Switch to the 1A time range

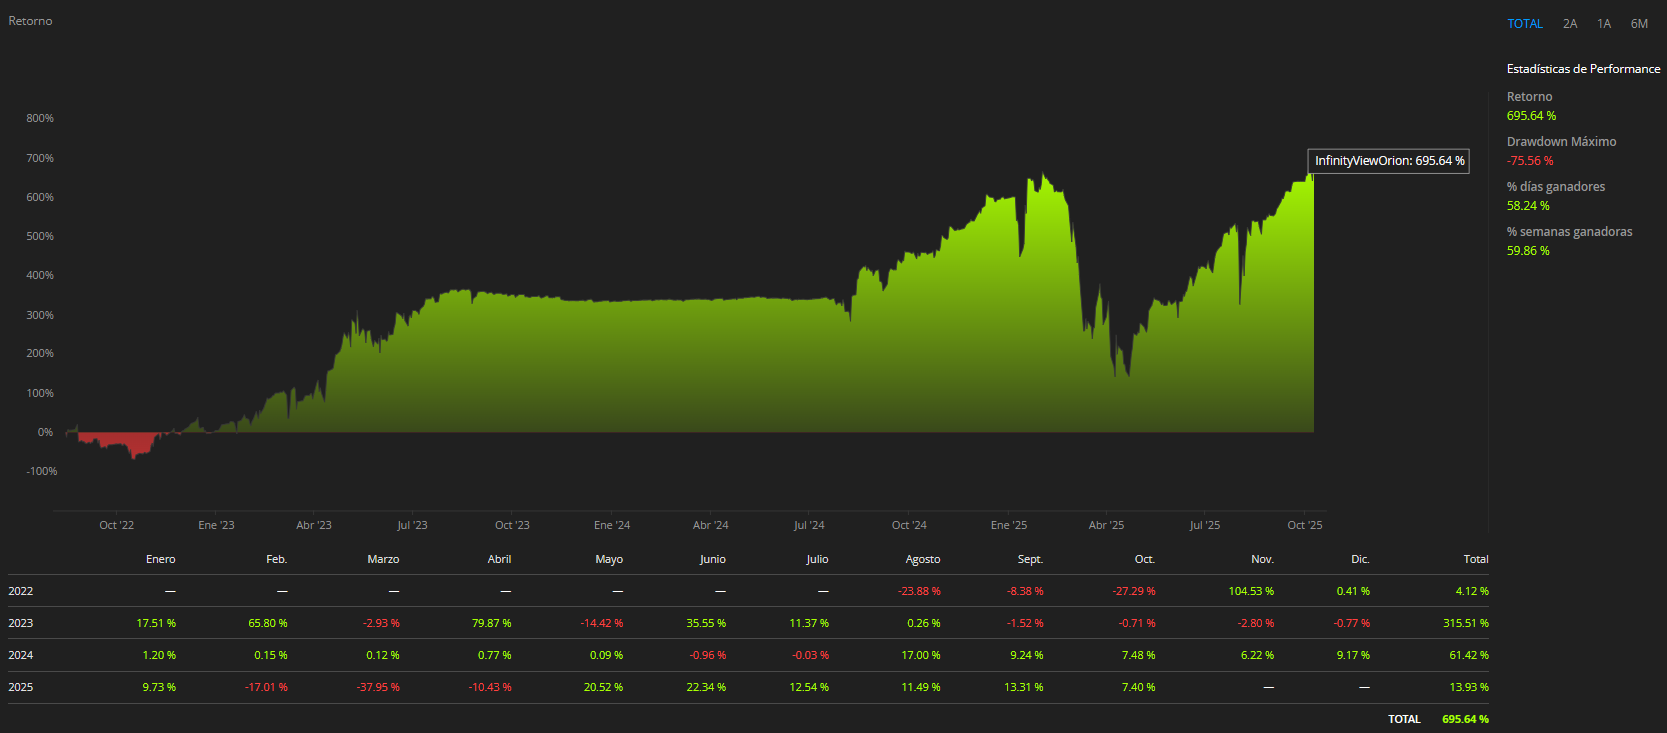coord(1604,24)
